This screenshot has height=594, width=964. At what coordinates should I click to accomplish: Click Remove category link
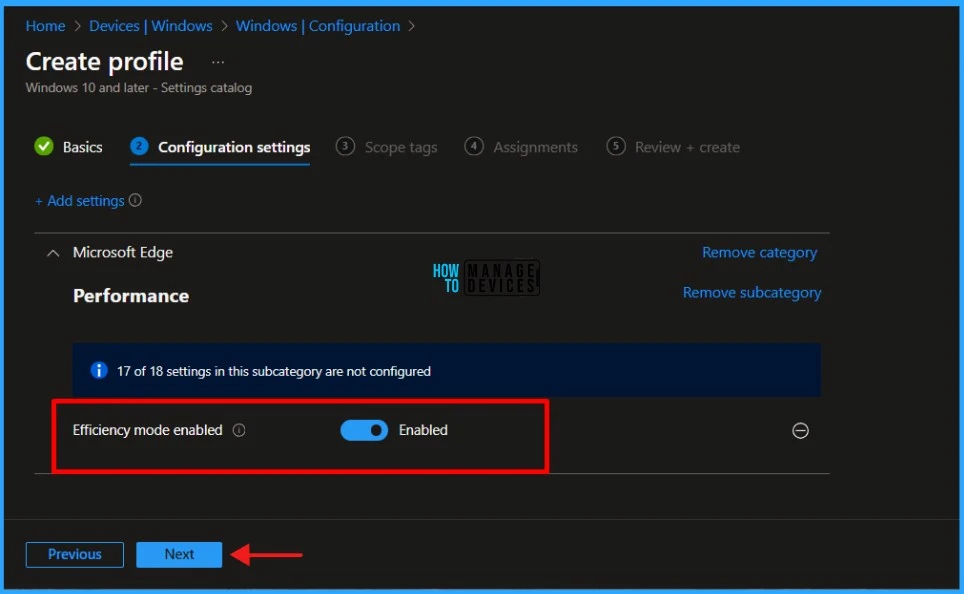[x=759, y=253]
